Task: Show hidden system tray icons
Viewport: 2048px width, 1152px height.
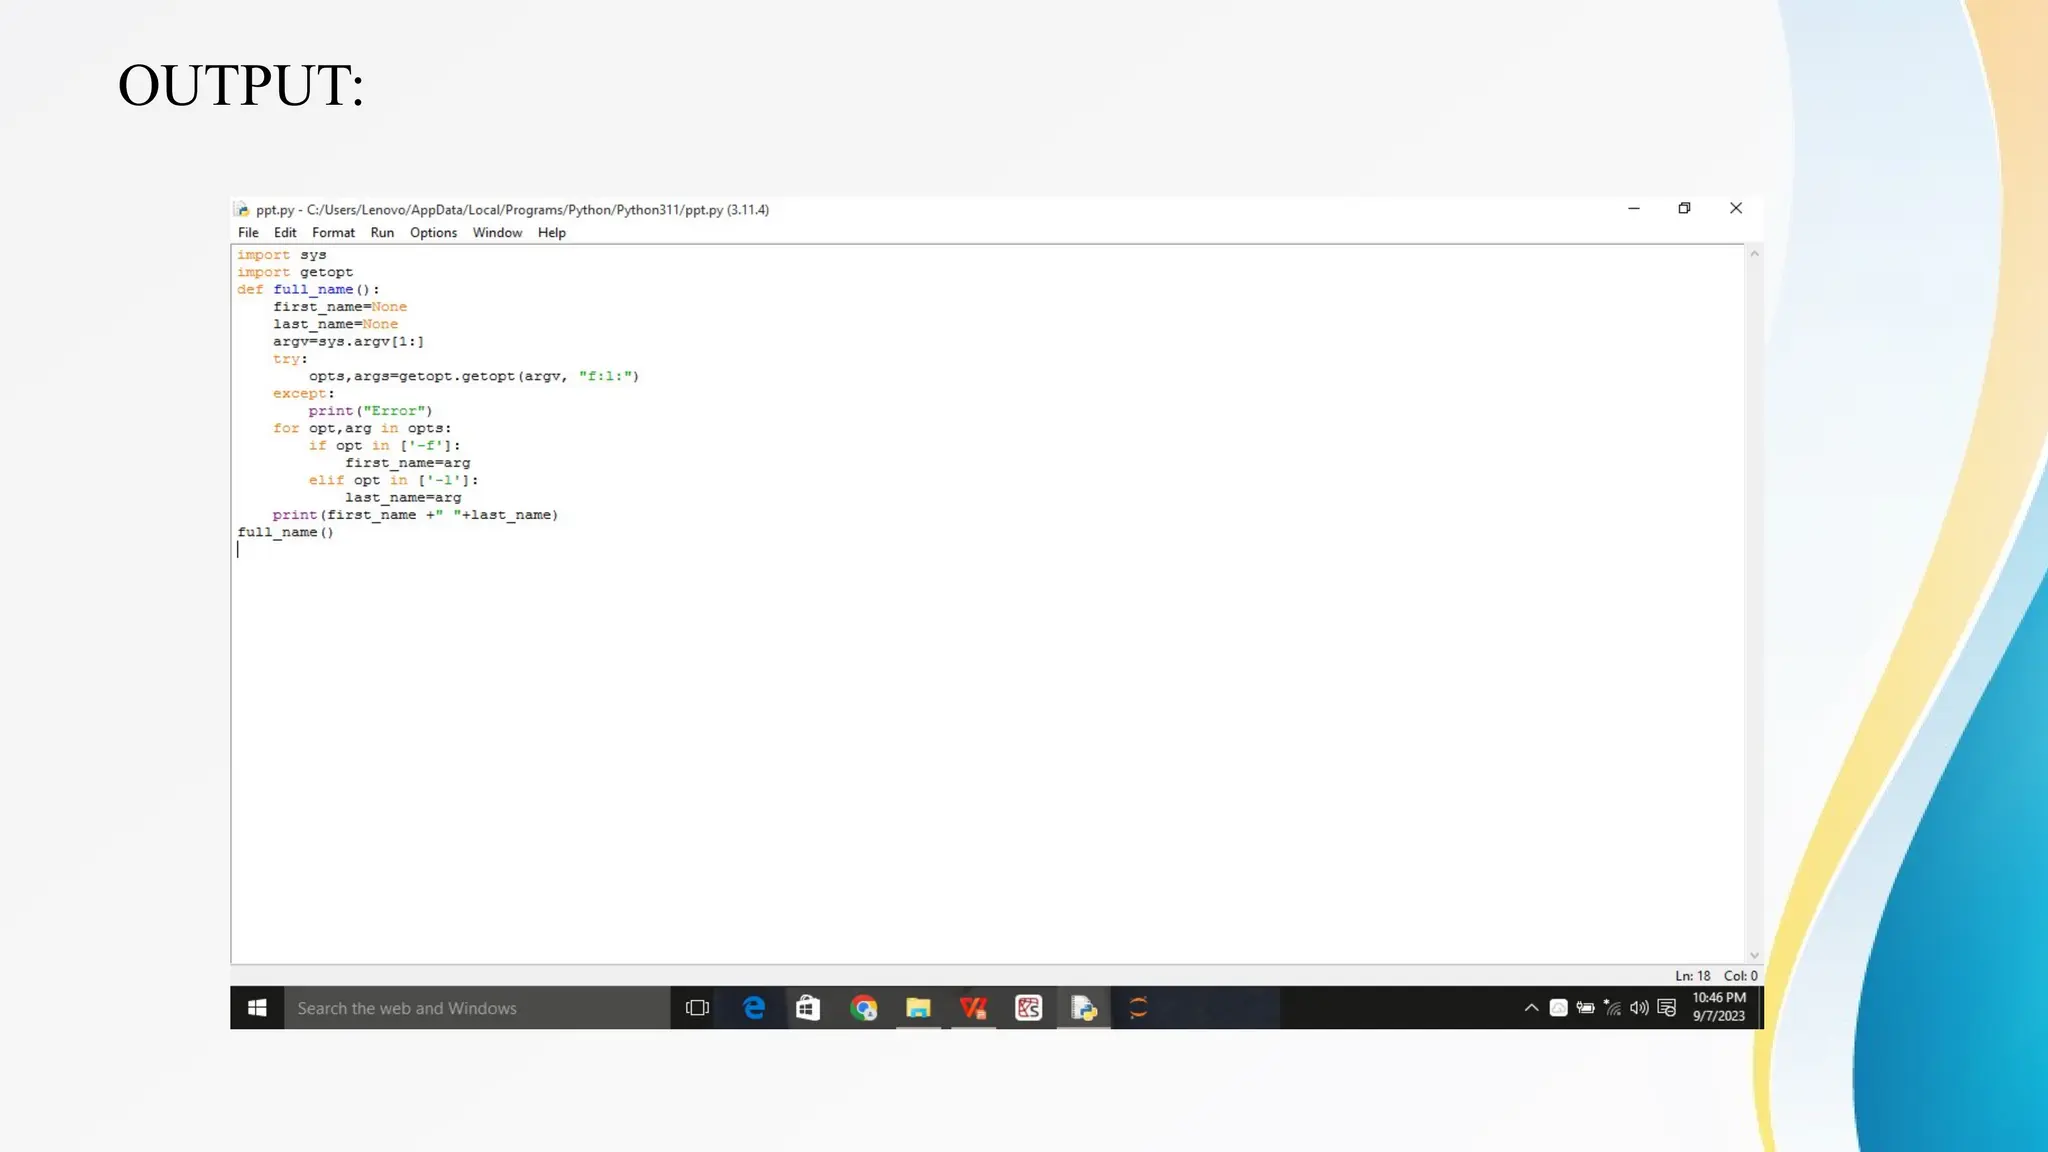Action: tap(1531, 1008)
